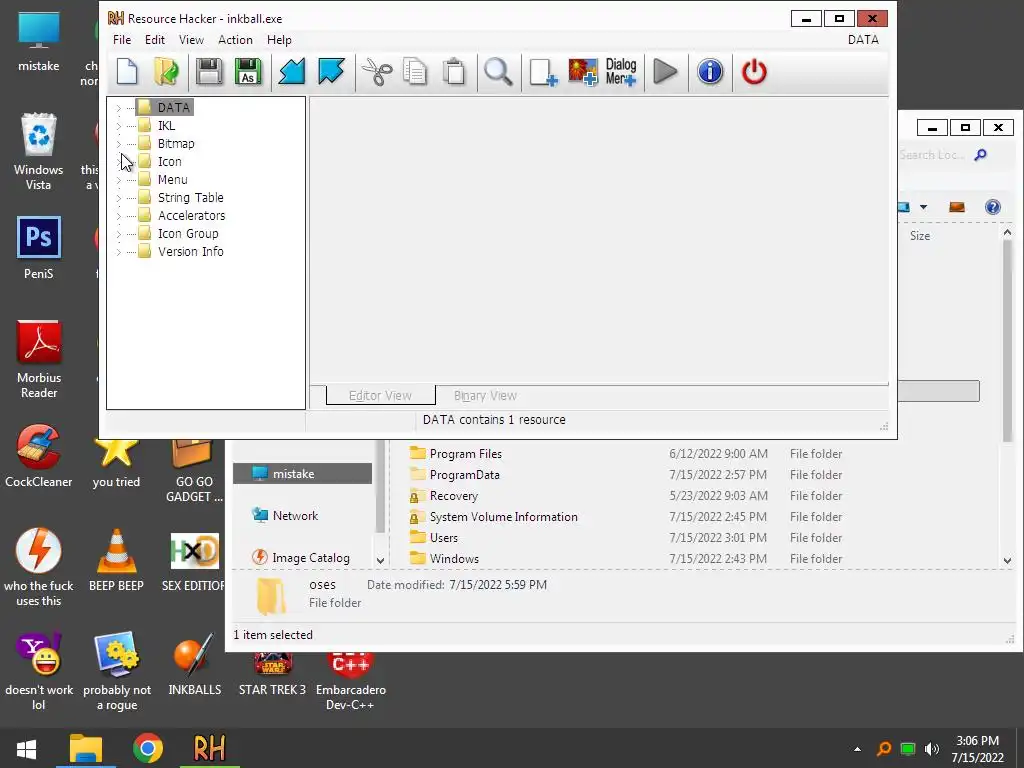Image resolution: width=1024 pixels, height=768 pixels.
Task: Switch to Binary View tab
Action: 485,395
